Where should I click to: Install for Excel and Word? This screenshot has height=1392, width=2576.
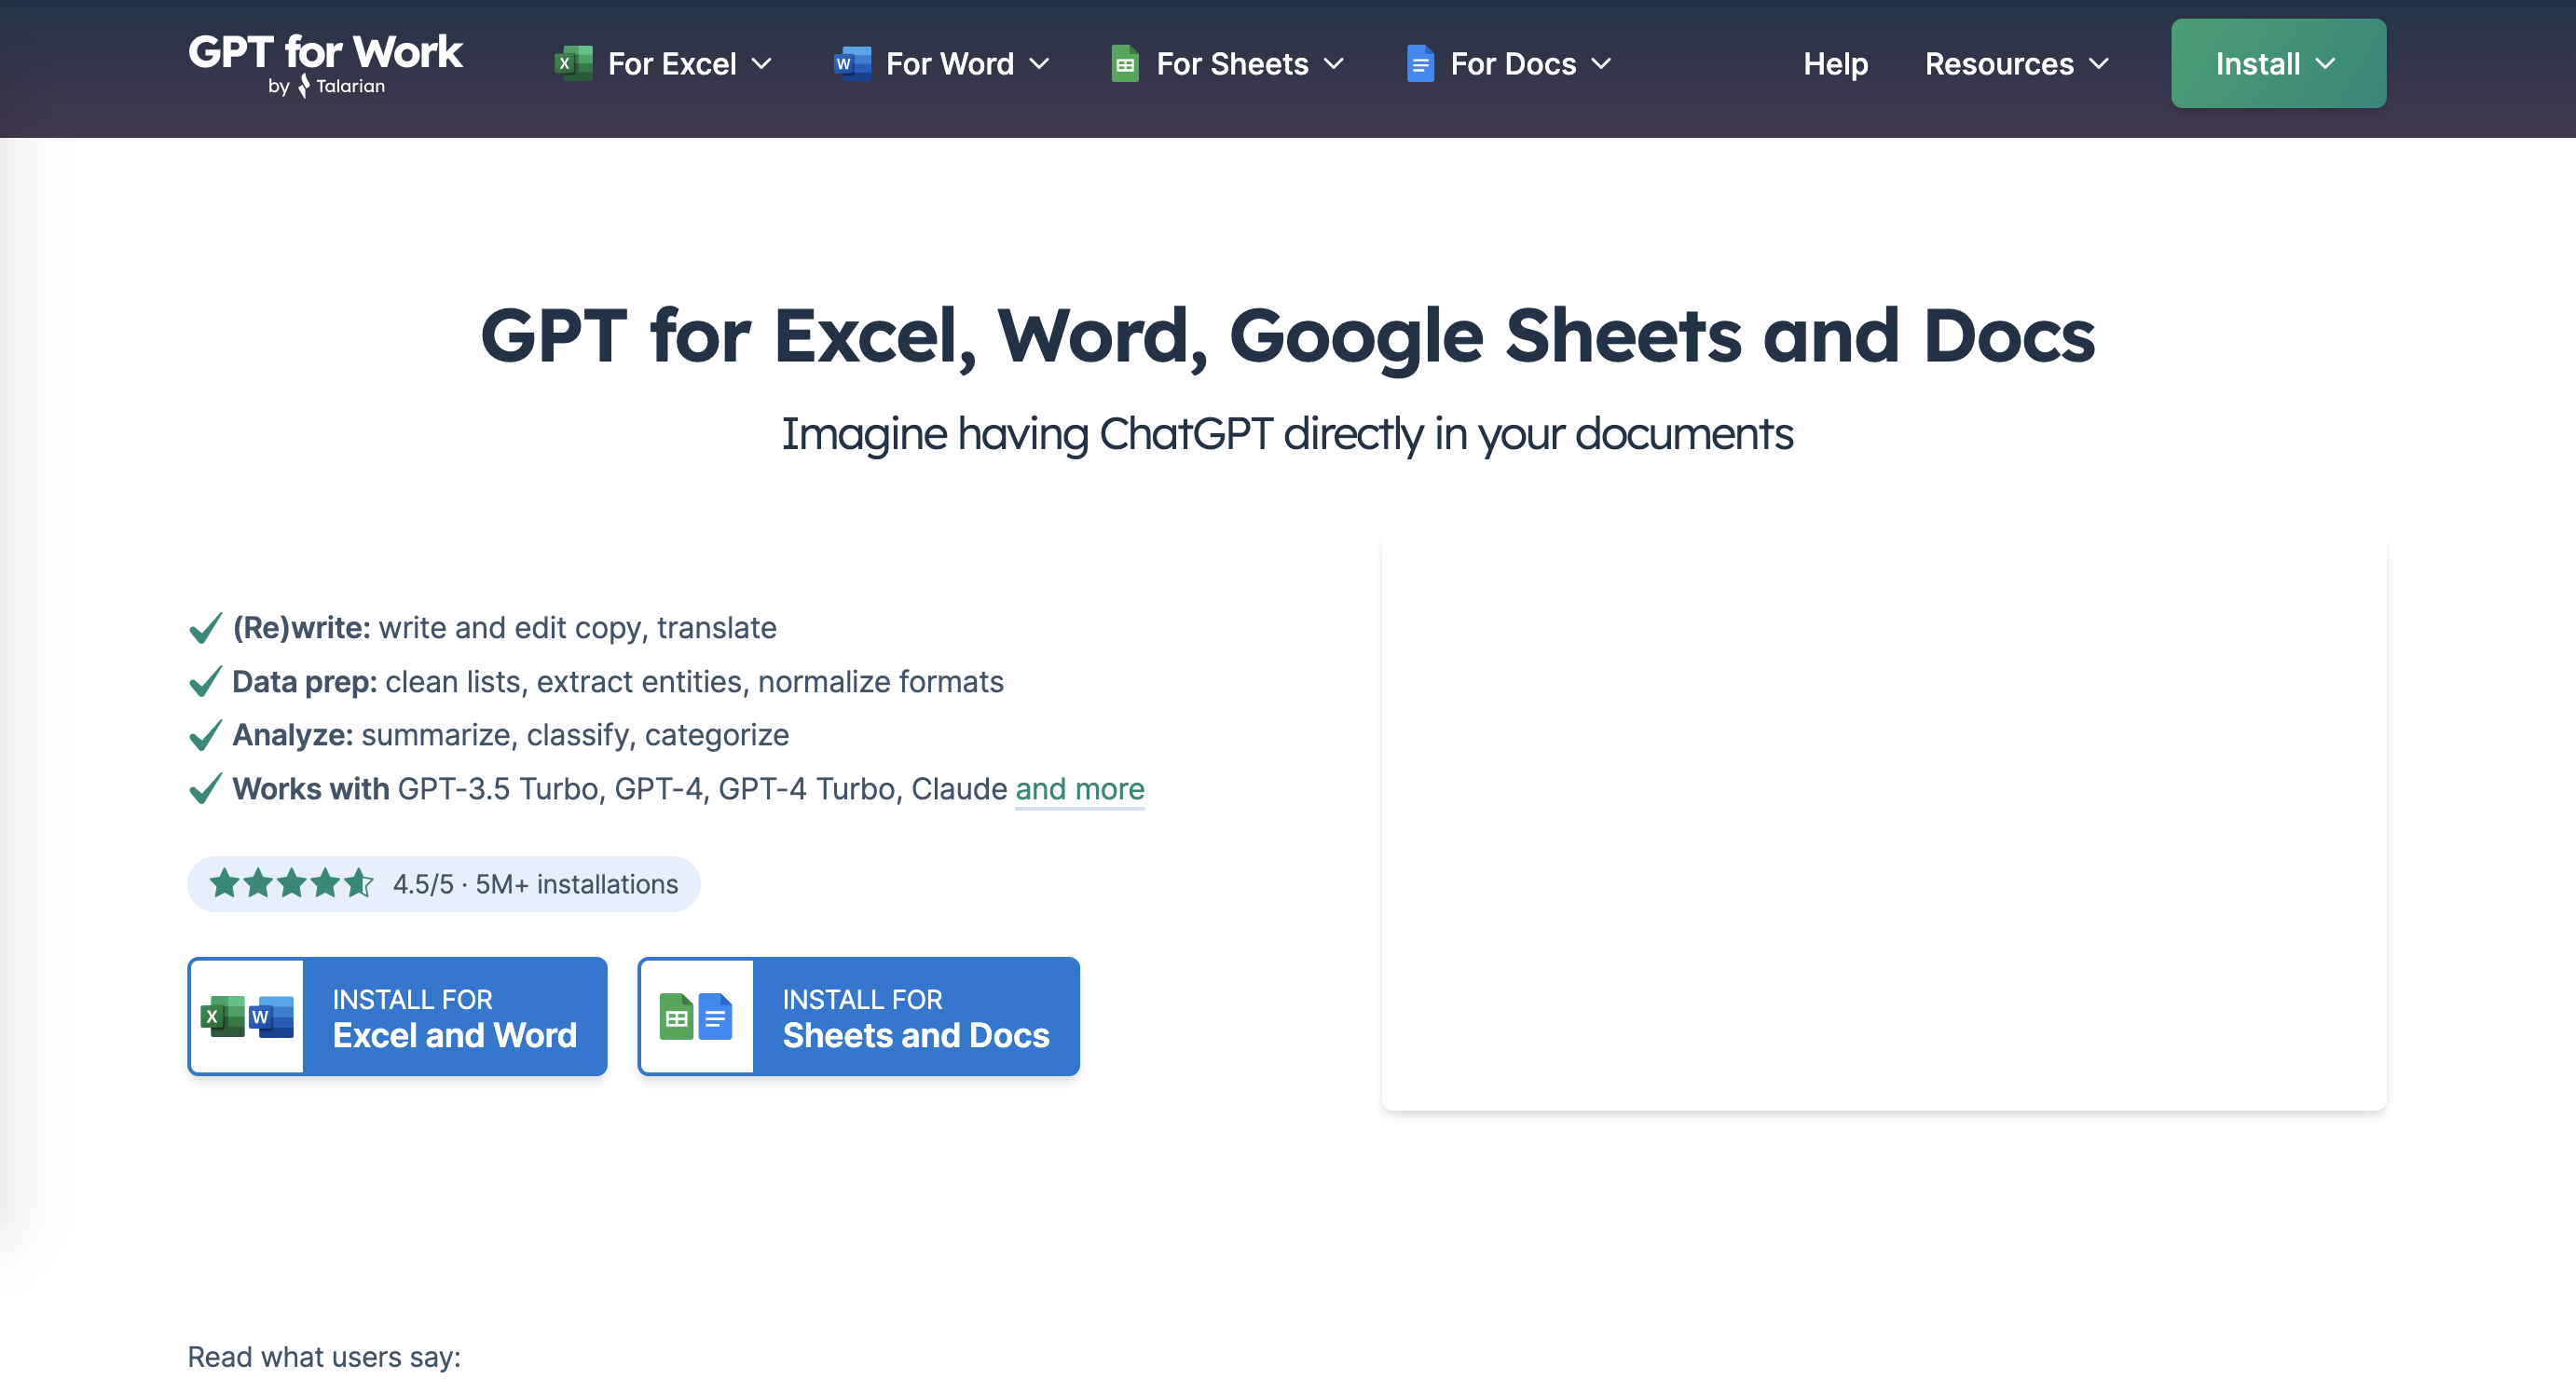pyautogui.click(x=398, y=1017)
